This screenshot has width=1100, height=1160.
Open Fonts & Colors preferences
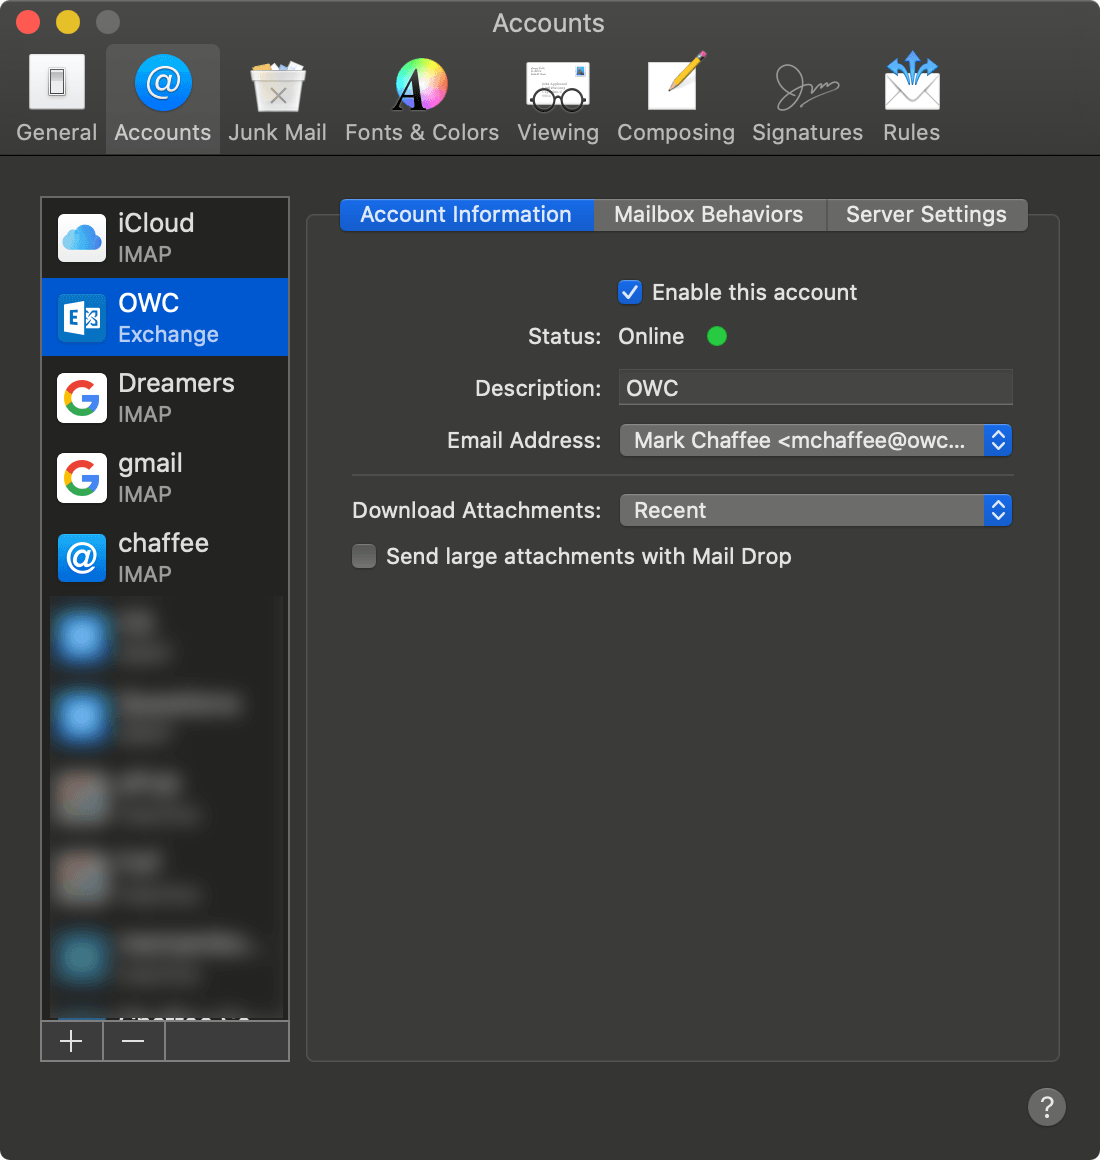click(421, 98)
